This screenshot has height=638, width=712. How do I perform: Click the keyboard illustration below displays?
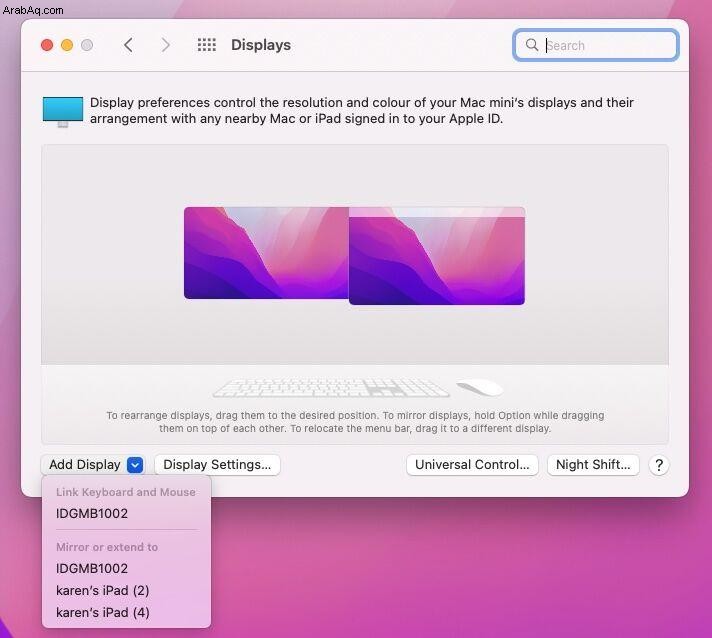click(x=331, y=388)
